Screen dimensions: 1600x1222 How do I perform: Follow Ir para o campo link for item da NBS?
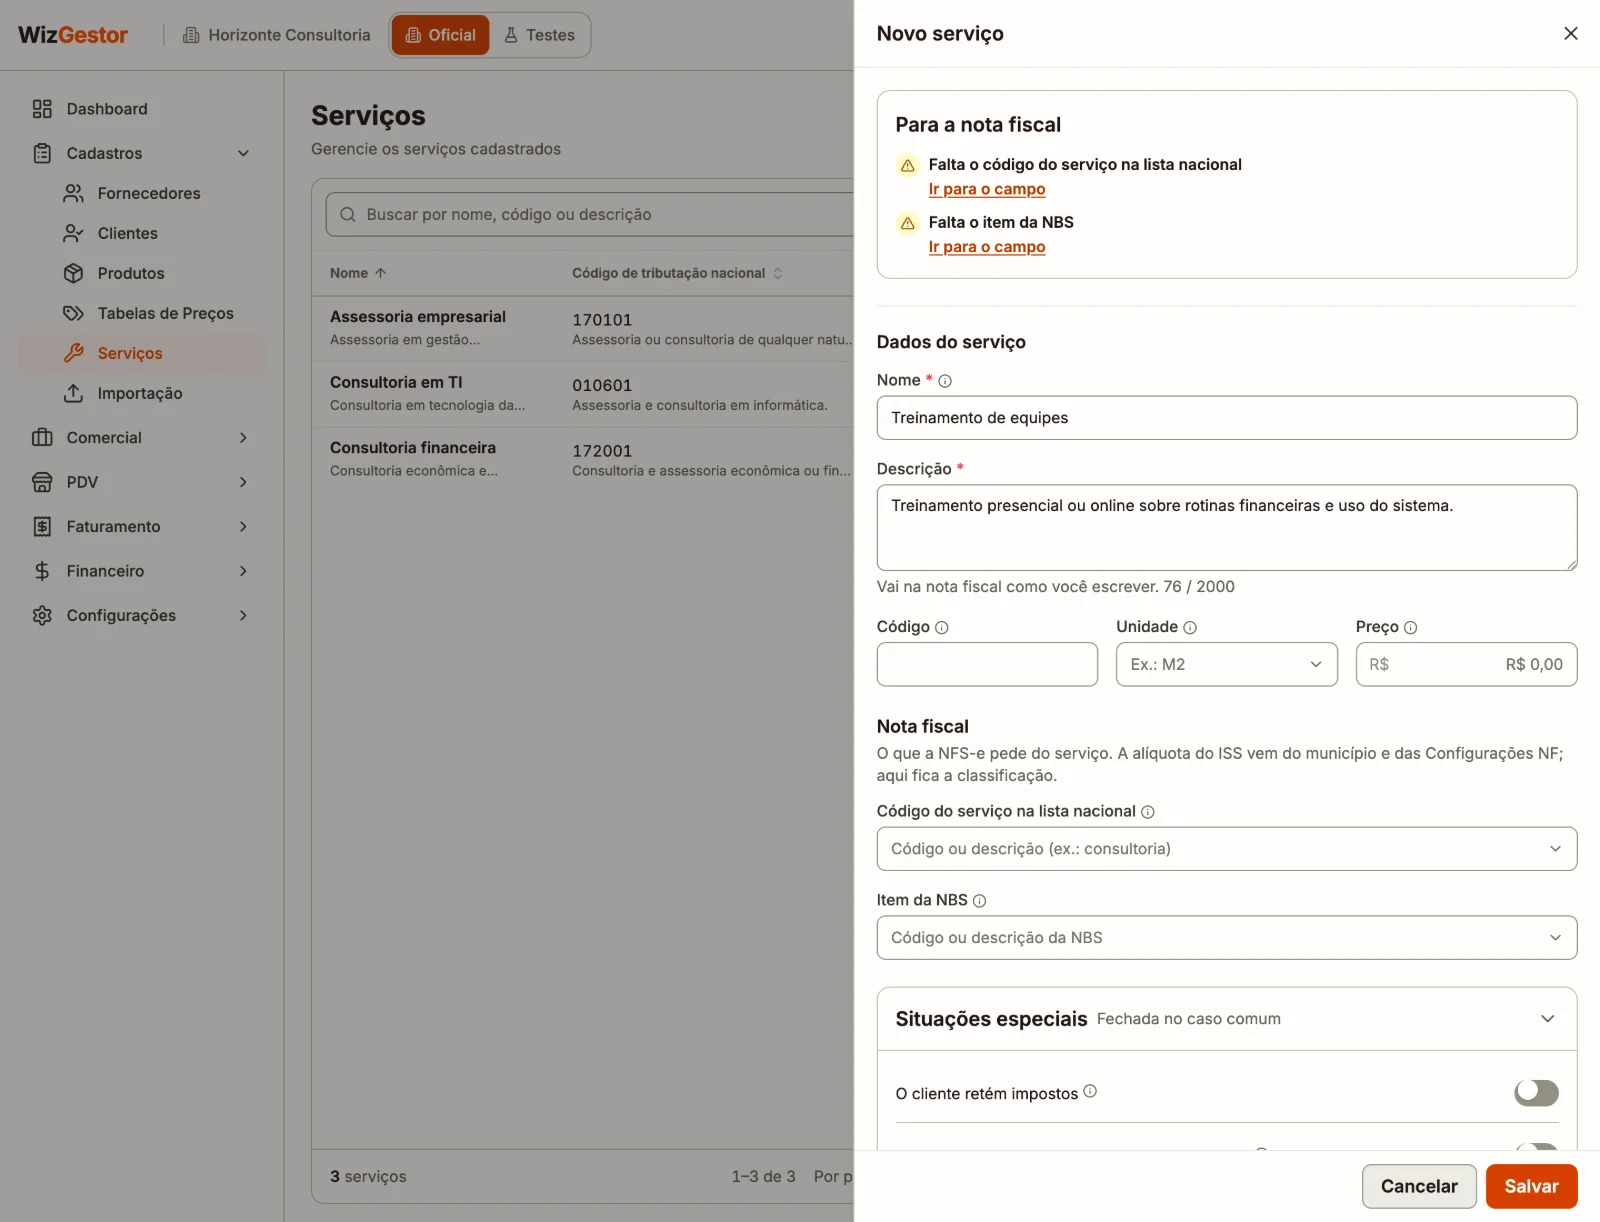tap(987, 247)
